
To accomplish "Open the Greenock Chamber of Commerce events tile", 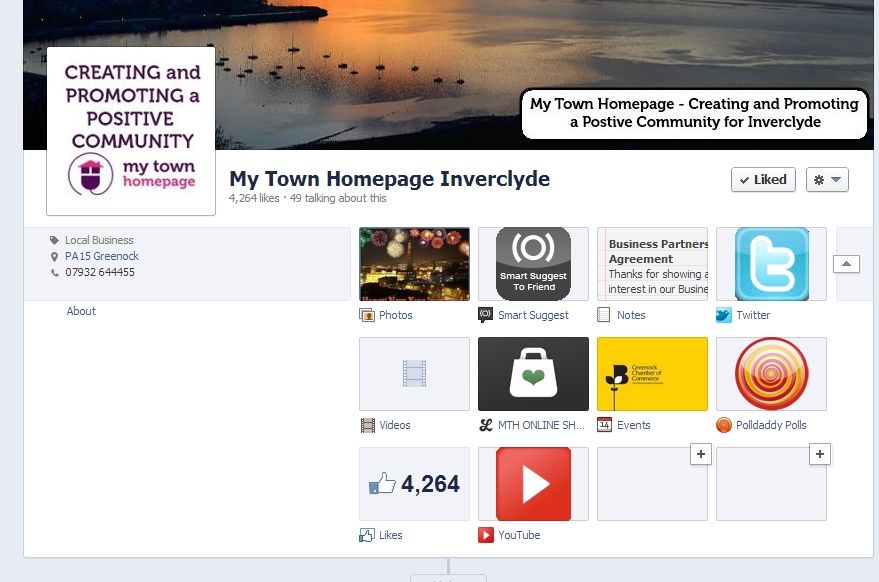I will click(653, 373).
